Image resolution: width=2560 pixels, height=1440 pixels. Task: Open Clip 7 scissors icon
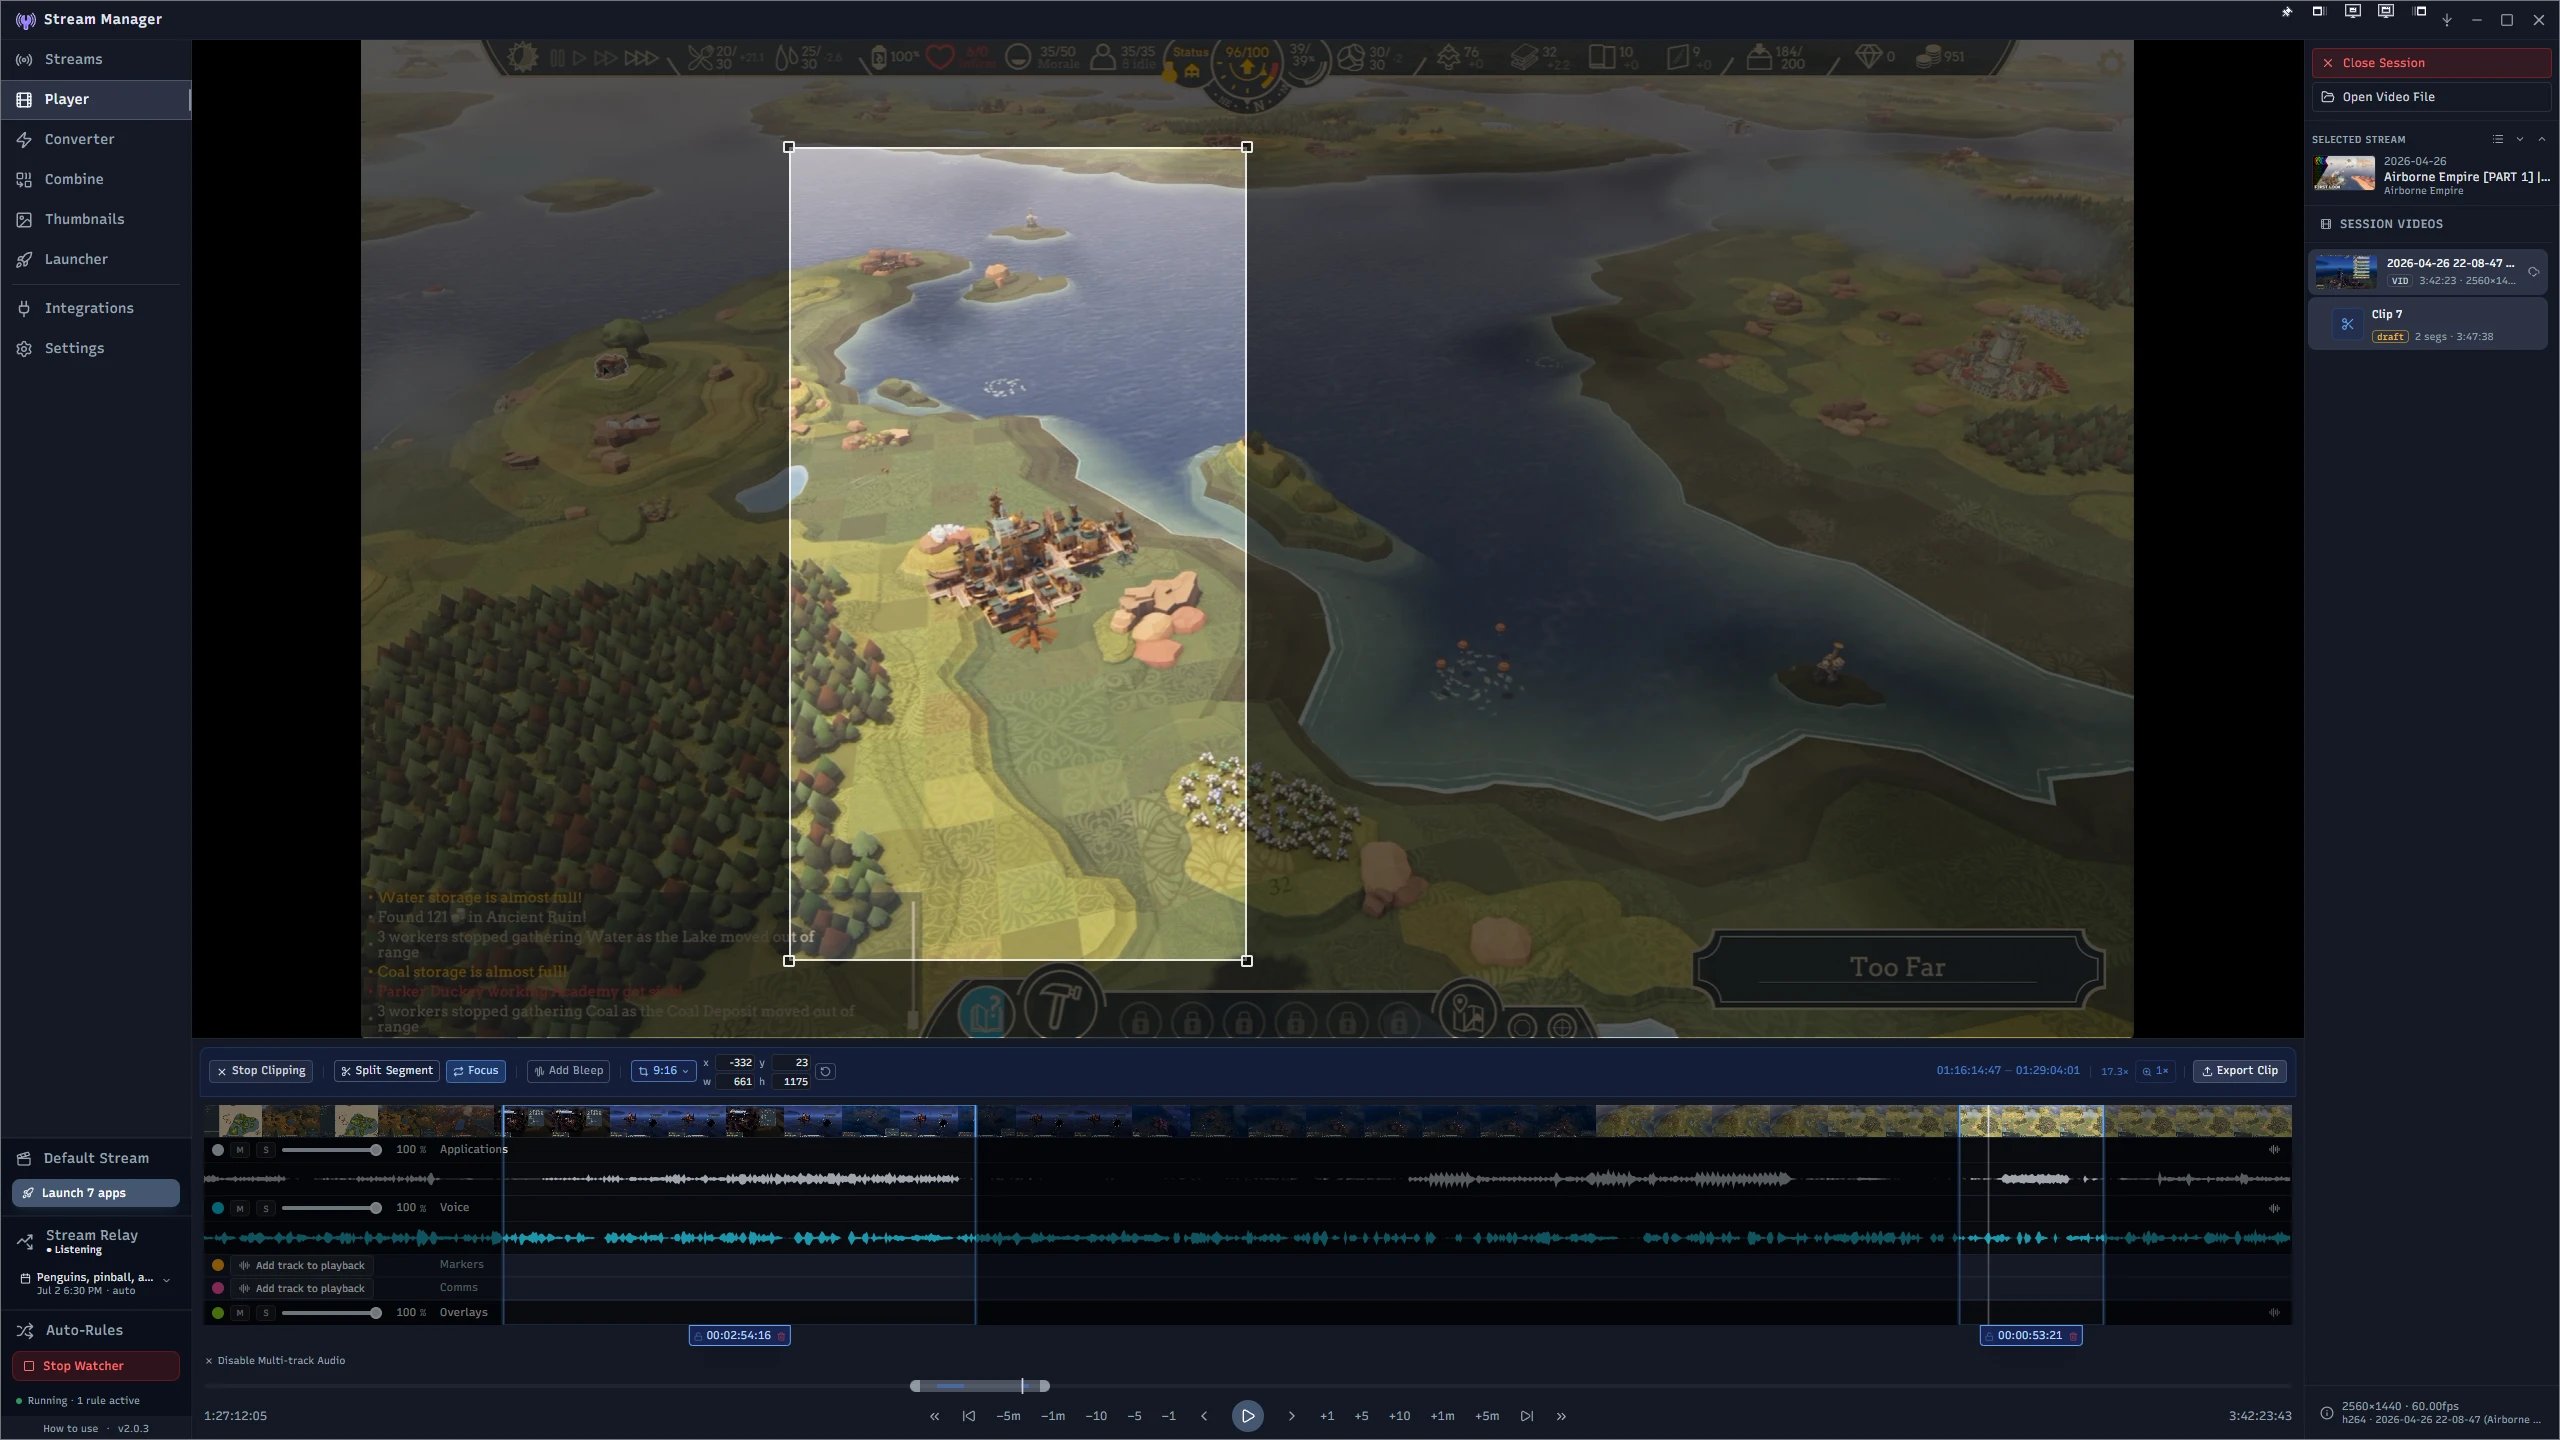pos(2347,324)
